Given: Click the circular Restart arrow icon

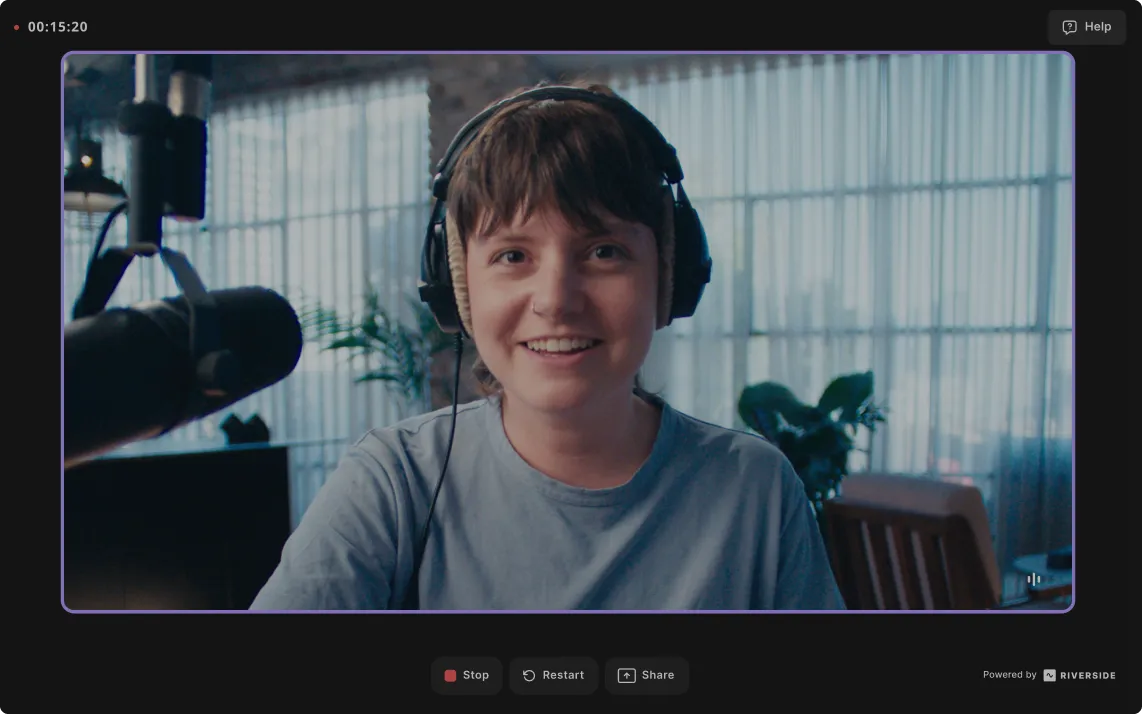Looking at the screenshot, I should pyautogui.click(x=527, y=675).
